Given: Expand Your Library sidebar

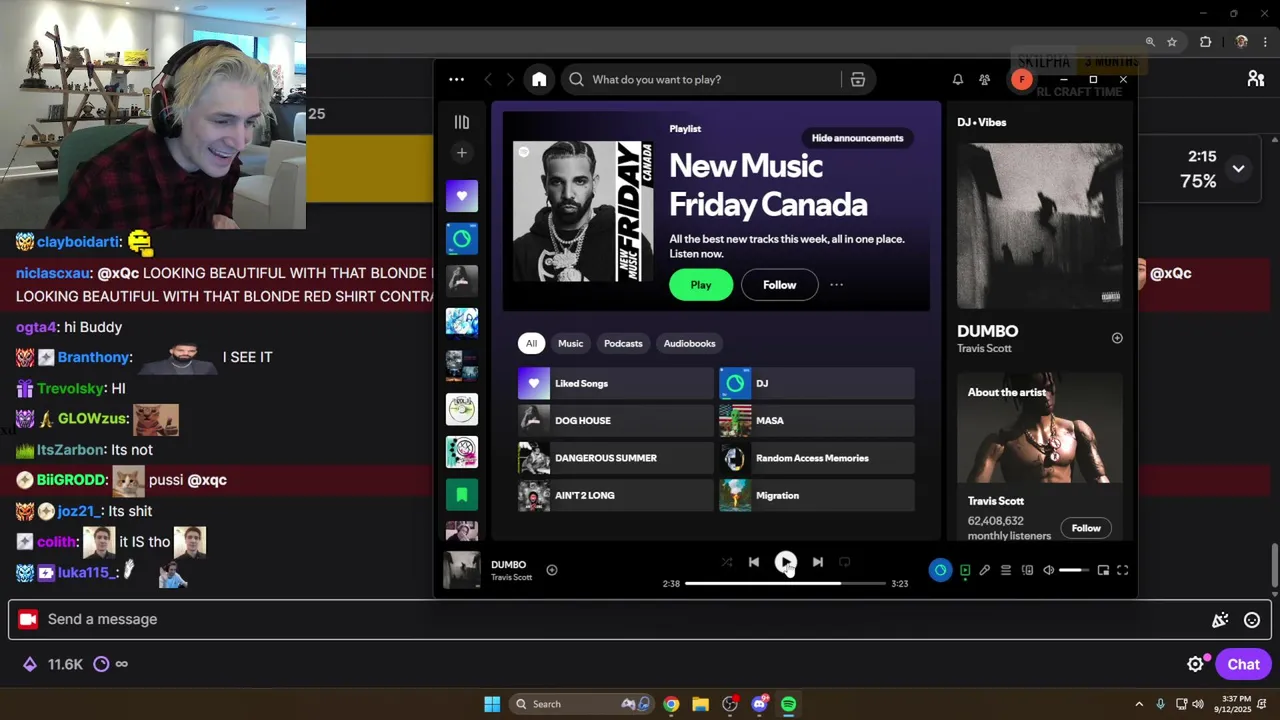Looking at the screenshot, I should tap(461, 122).
